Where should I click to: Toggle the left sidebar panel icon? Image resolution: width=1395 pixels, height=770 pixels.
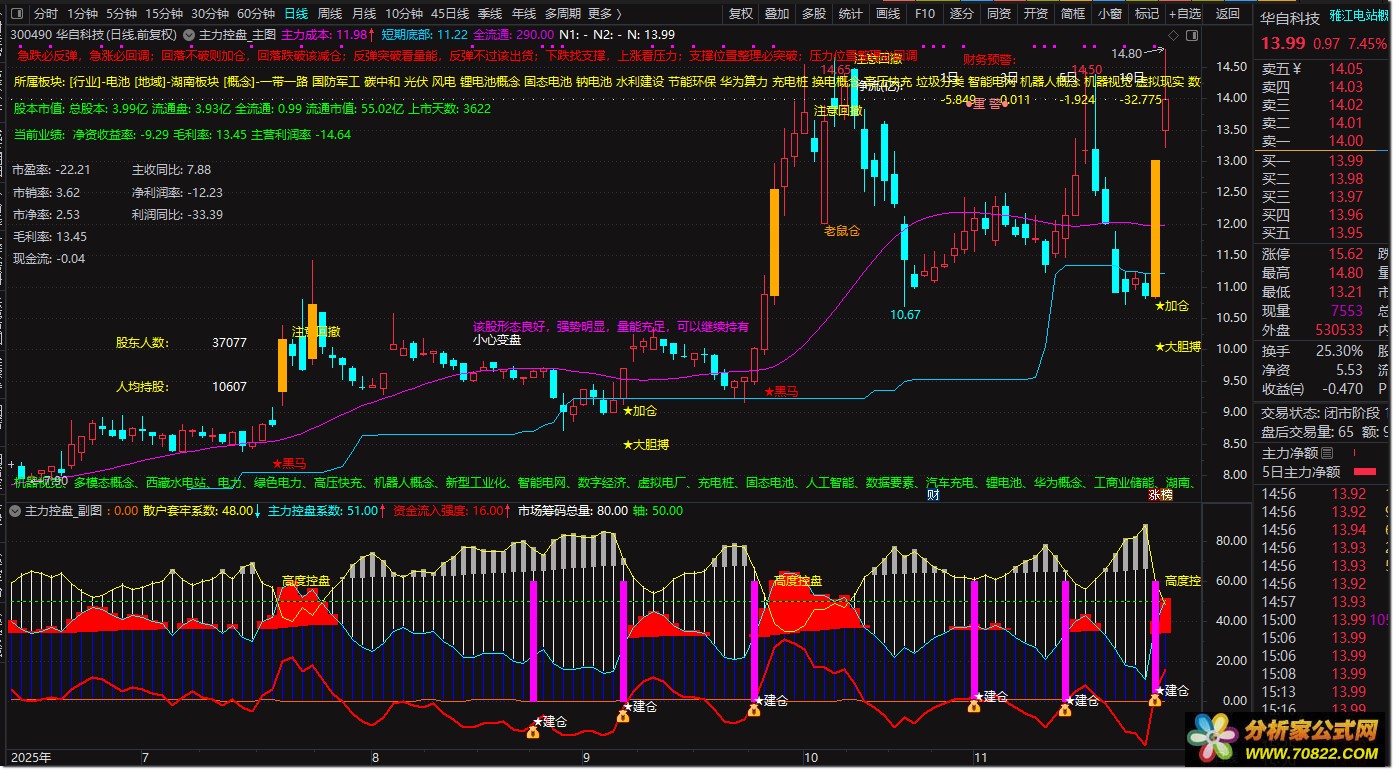coord(17,14)
